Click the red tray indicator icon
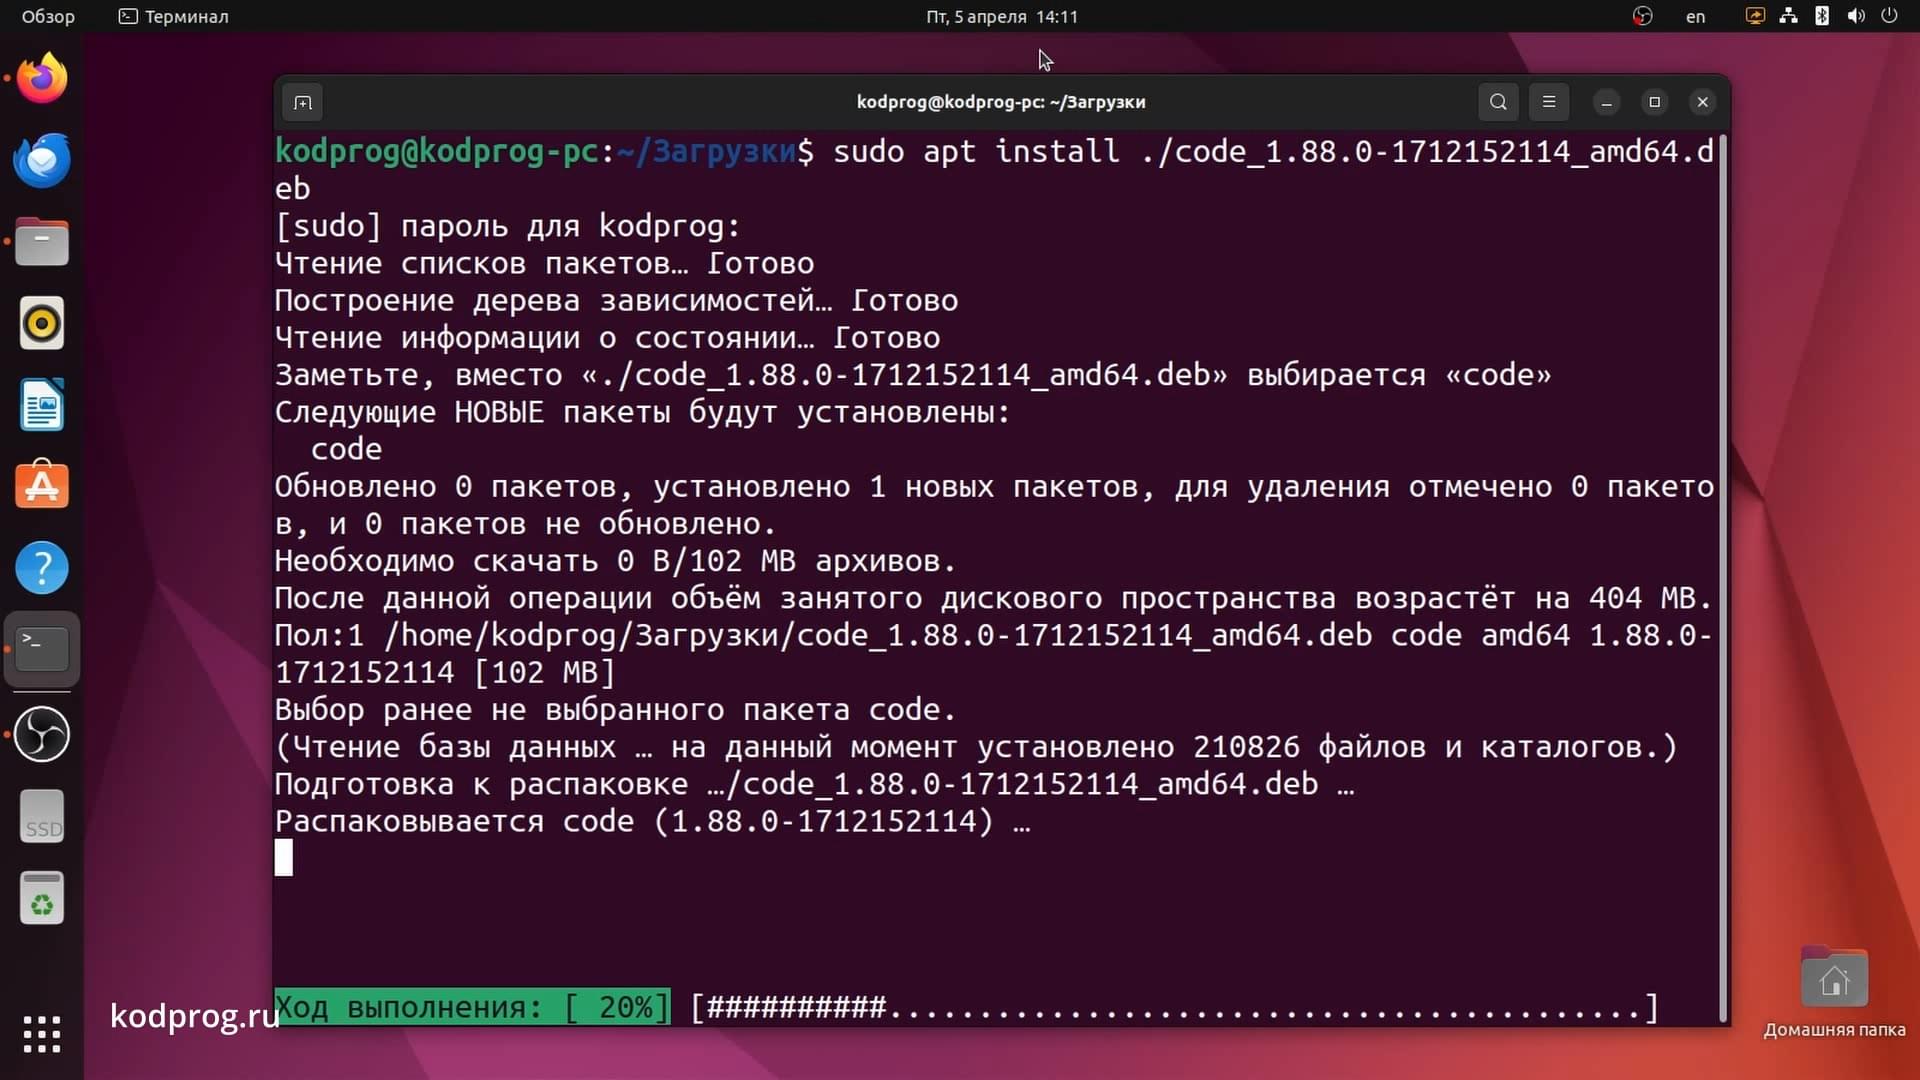1920x1080 pixels. click(1642, 16)
